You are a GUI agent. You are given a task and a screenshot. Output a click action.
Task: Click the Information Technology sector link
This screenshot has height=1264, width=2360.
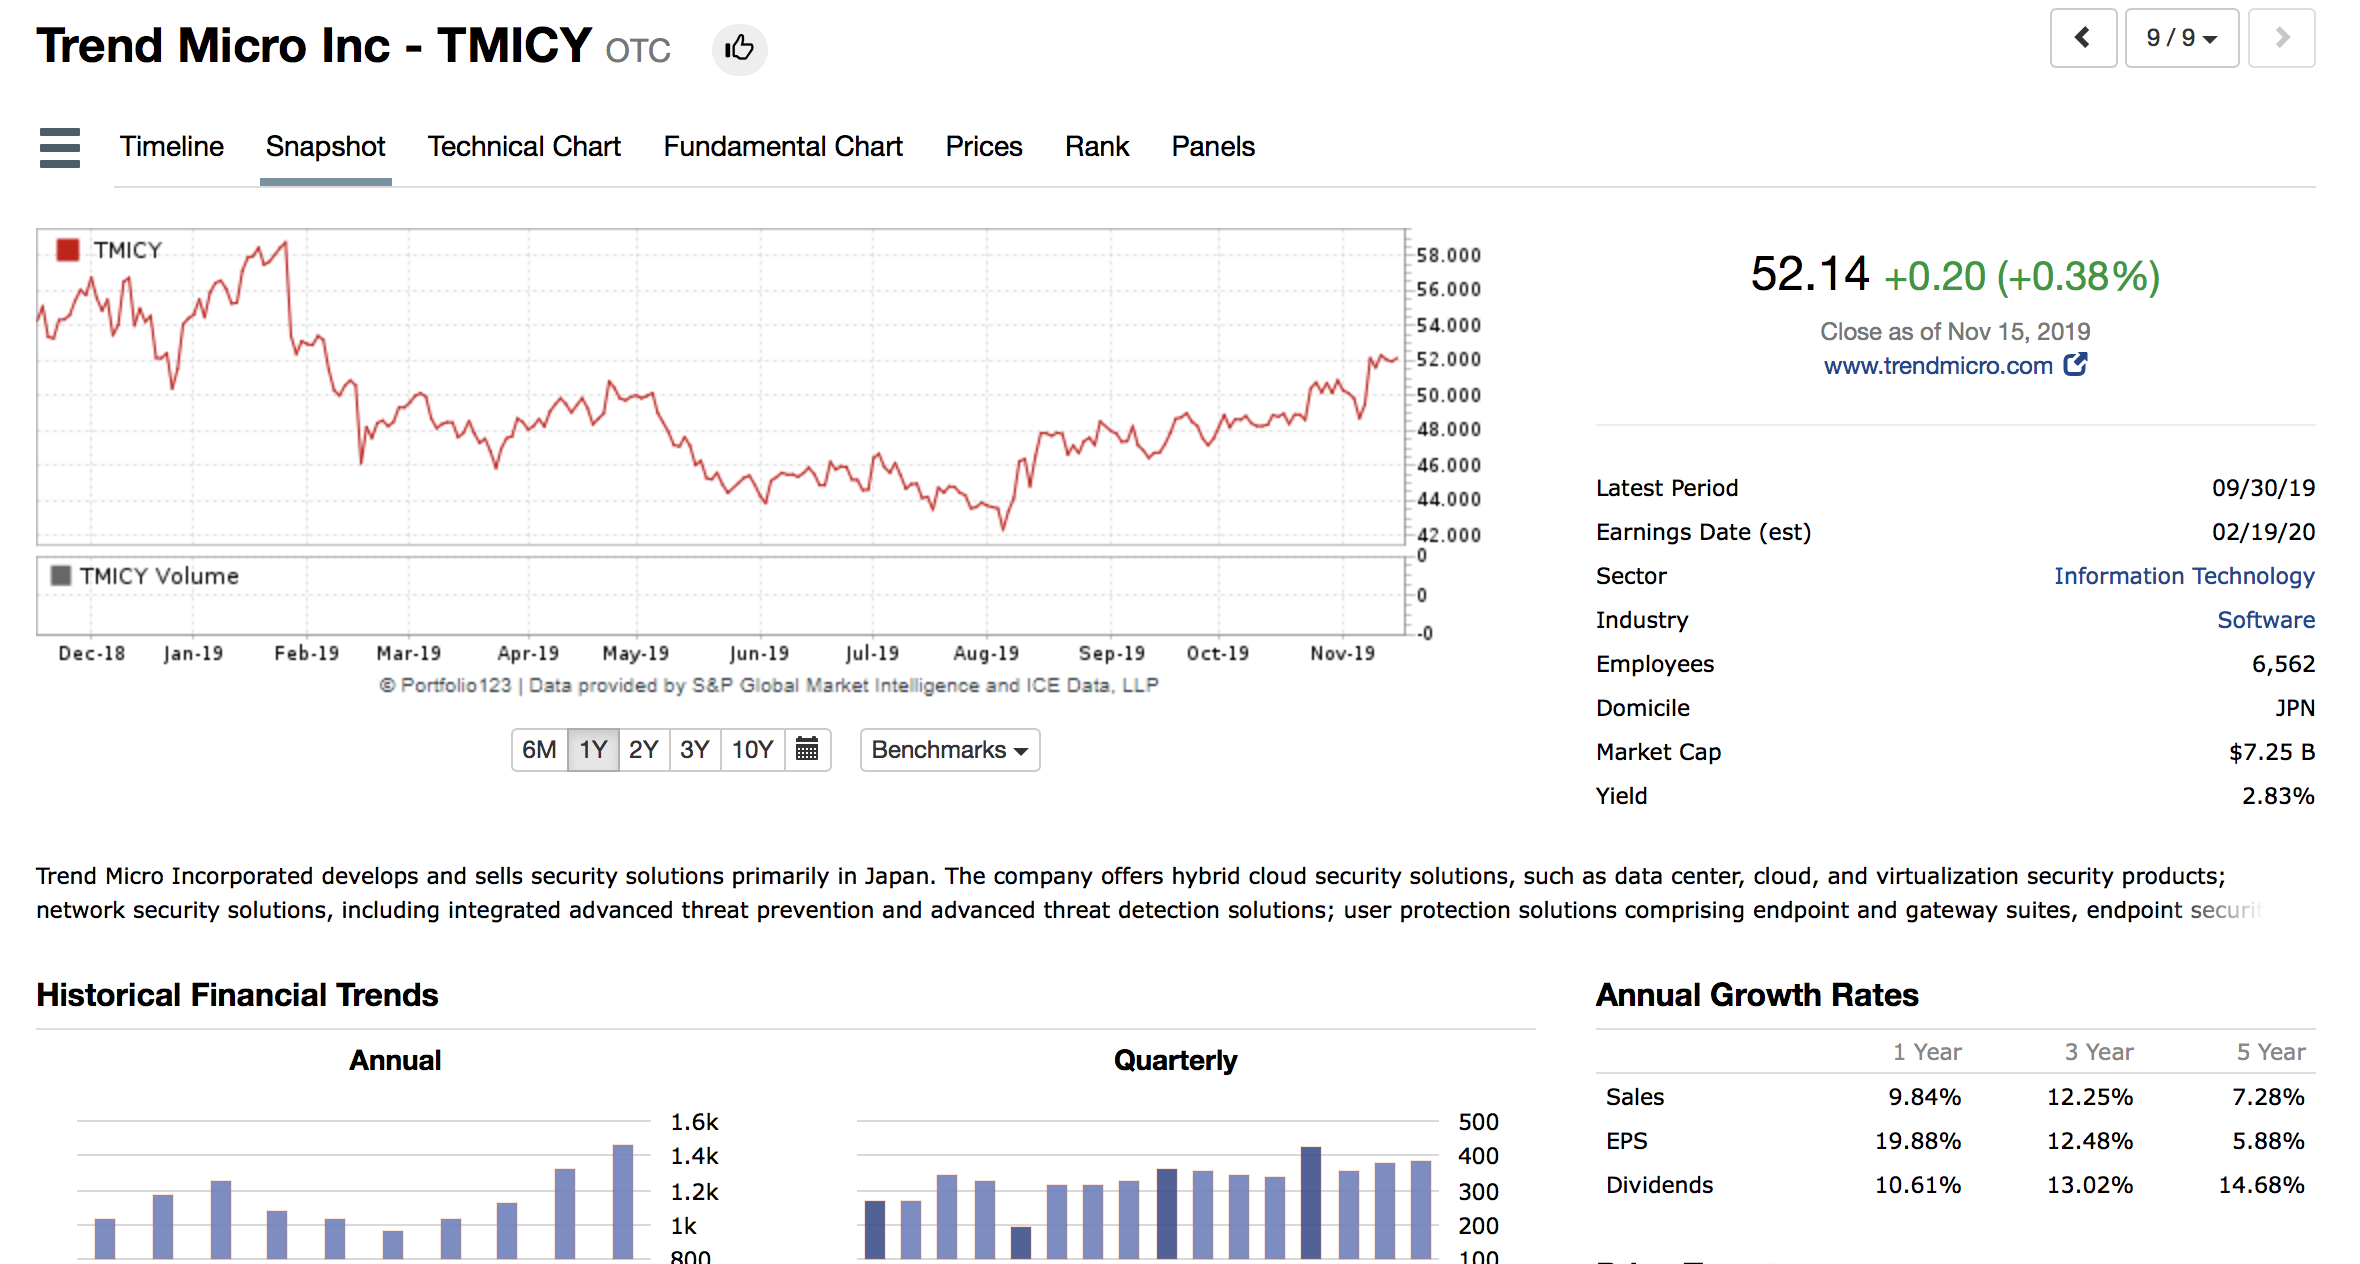pos(2184,576)
